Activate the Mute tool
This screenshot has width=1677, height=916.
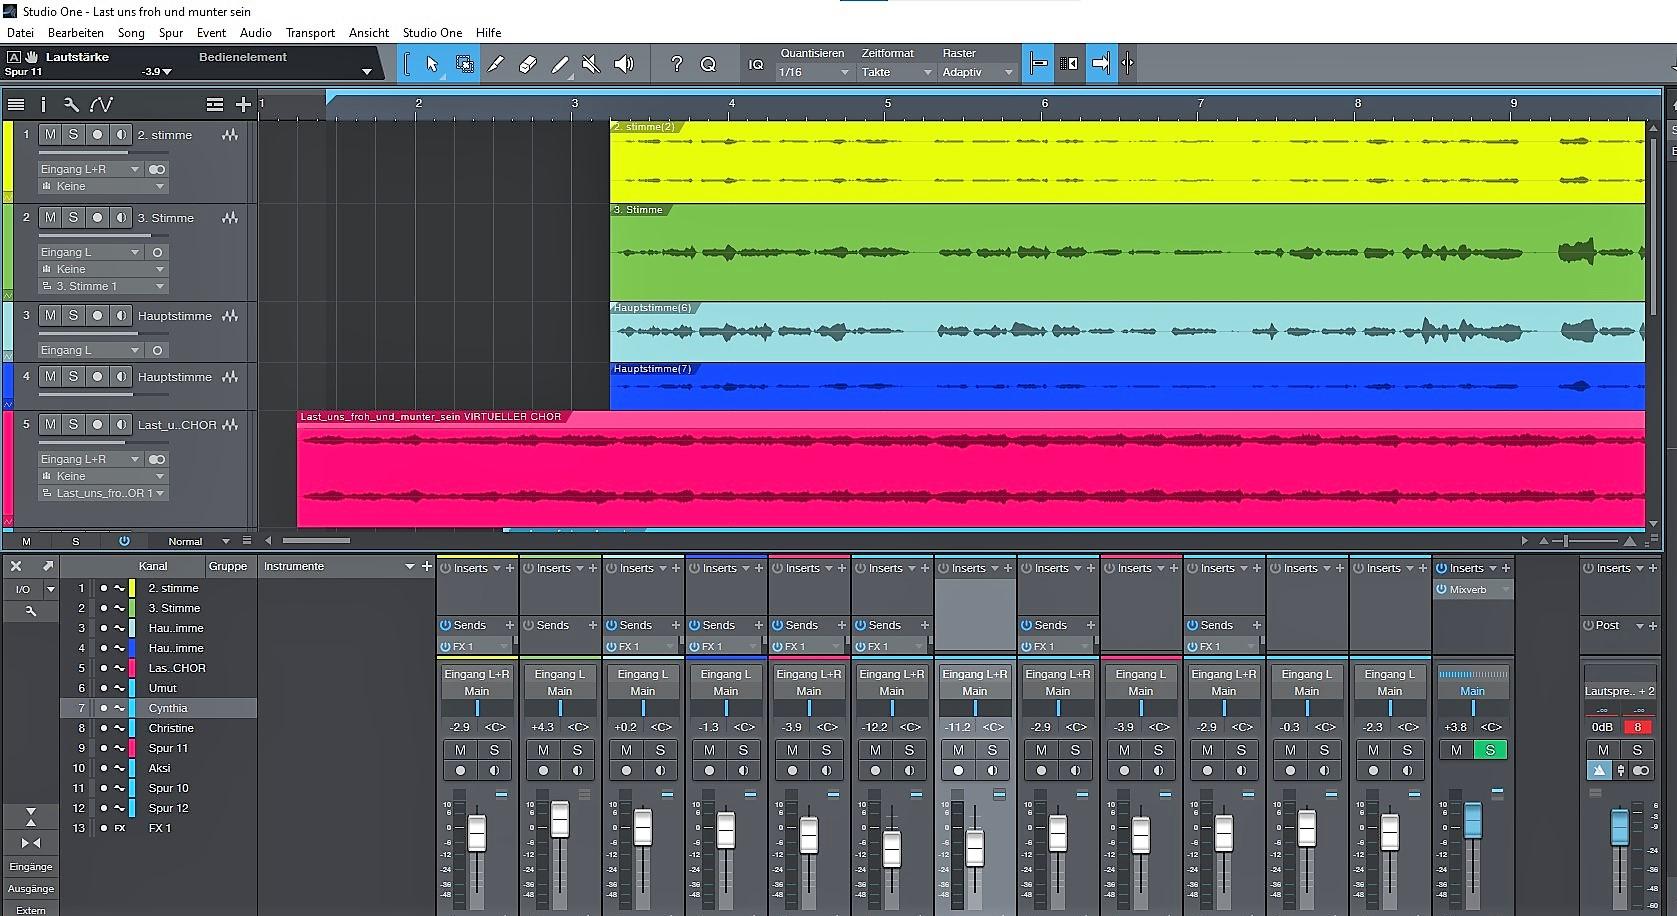pos(591,64)
